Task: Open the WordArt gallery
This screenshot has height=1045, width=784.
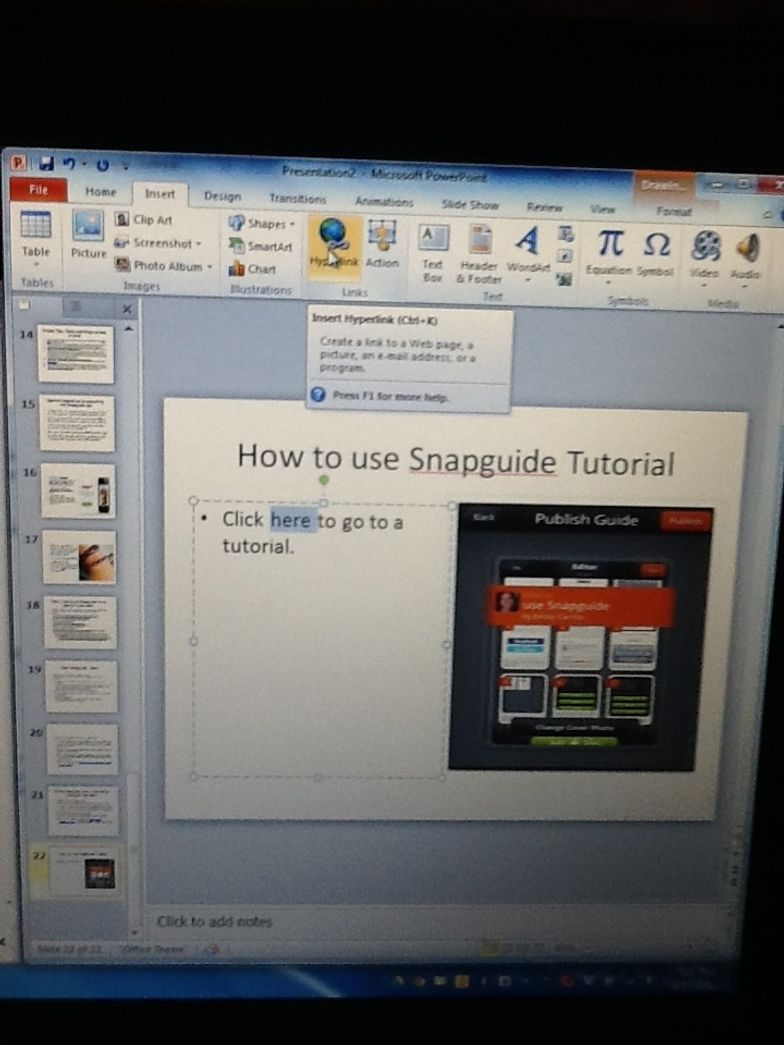Action: click(528, 252)
